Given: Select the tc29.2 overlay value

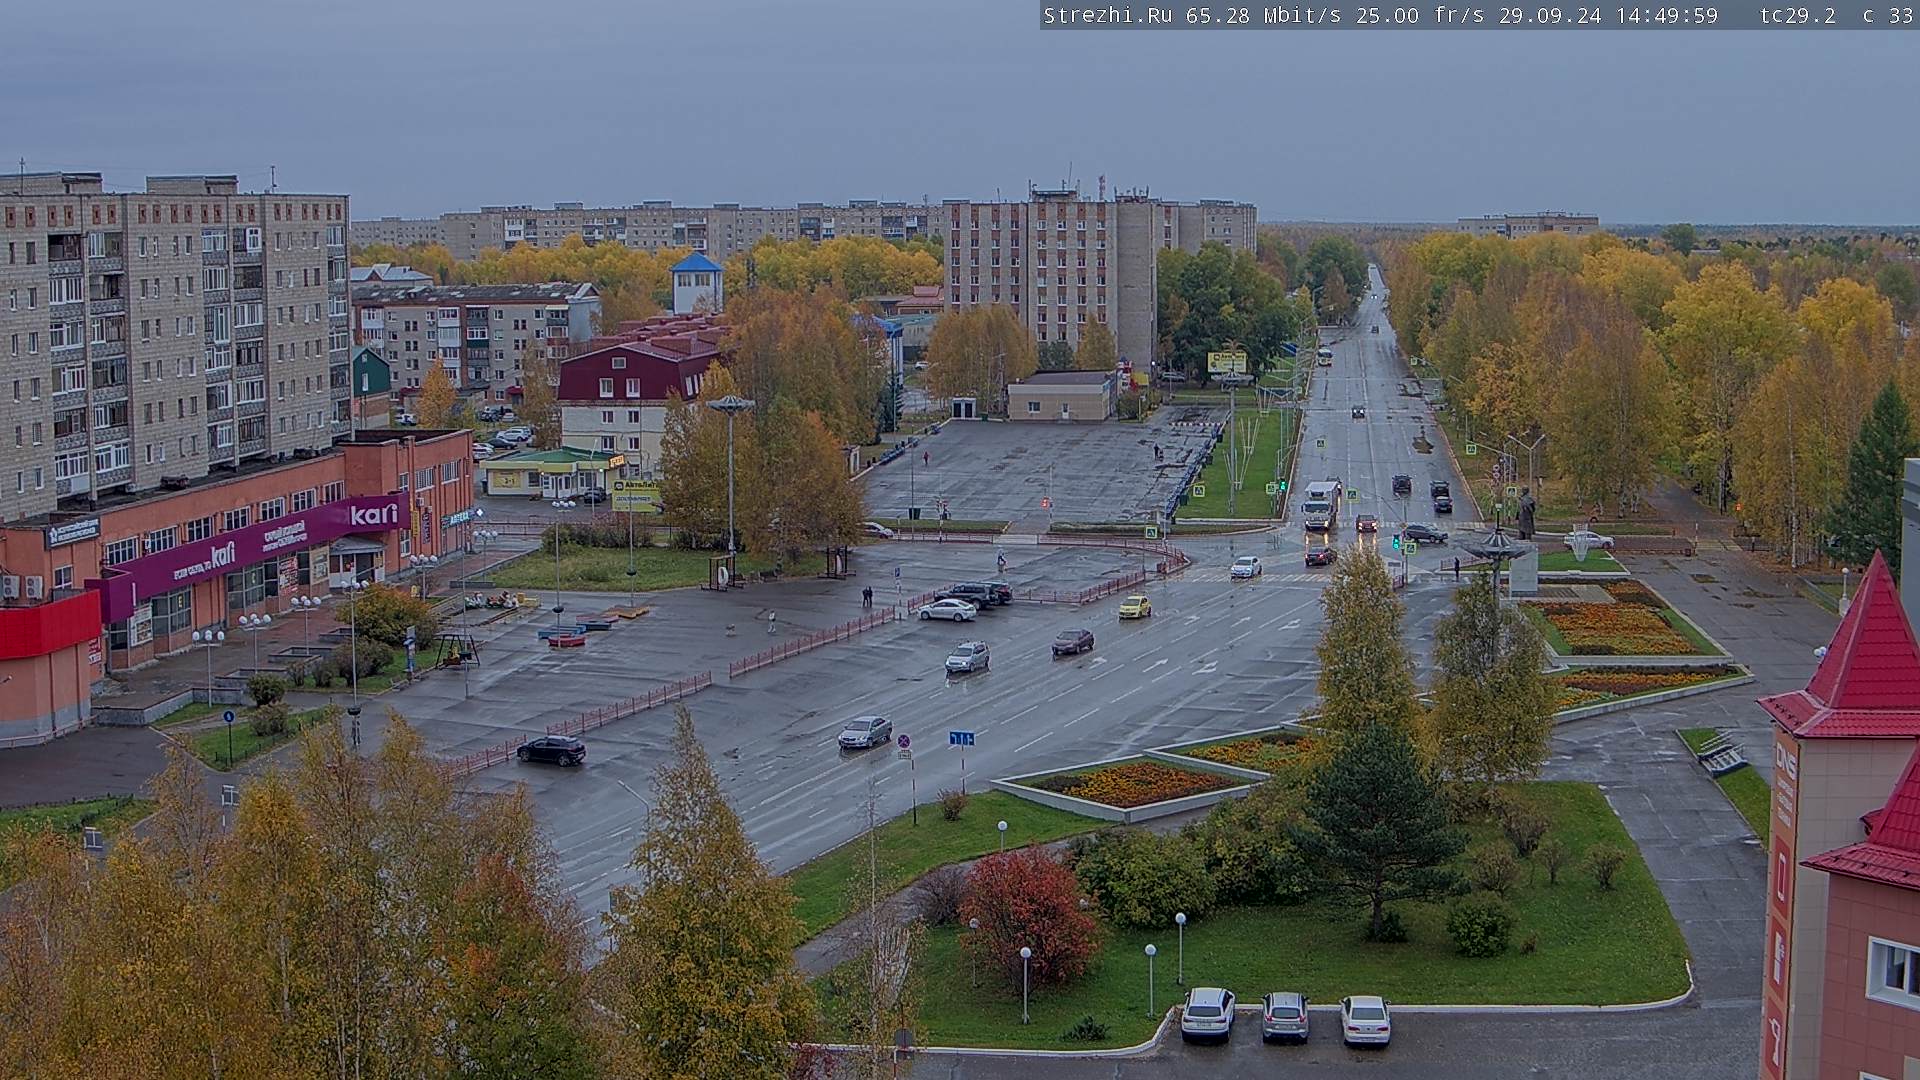Looking at the screenshot, I should tap(1797, 15).
